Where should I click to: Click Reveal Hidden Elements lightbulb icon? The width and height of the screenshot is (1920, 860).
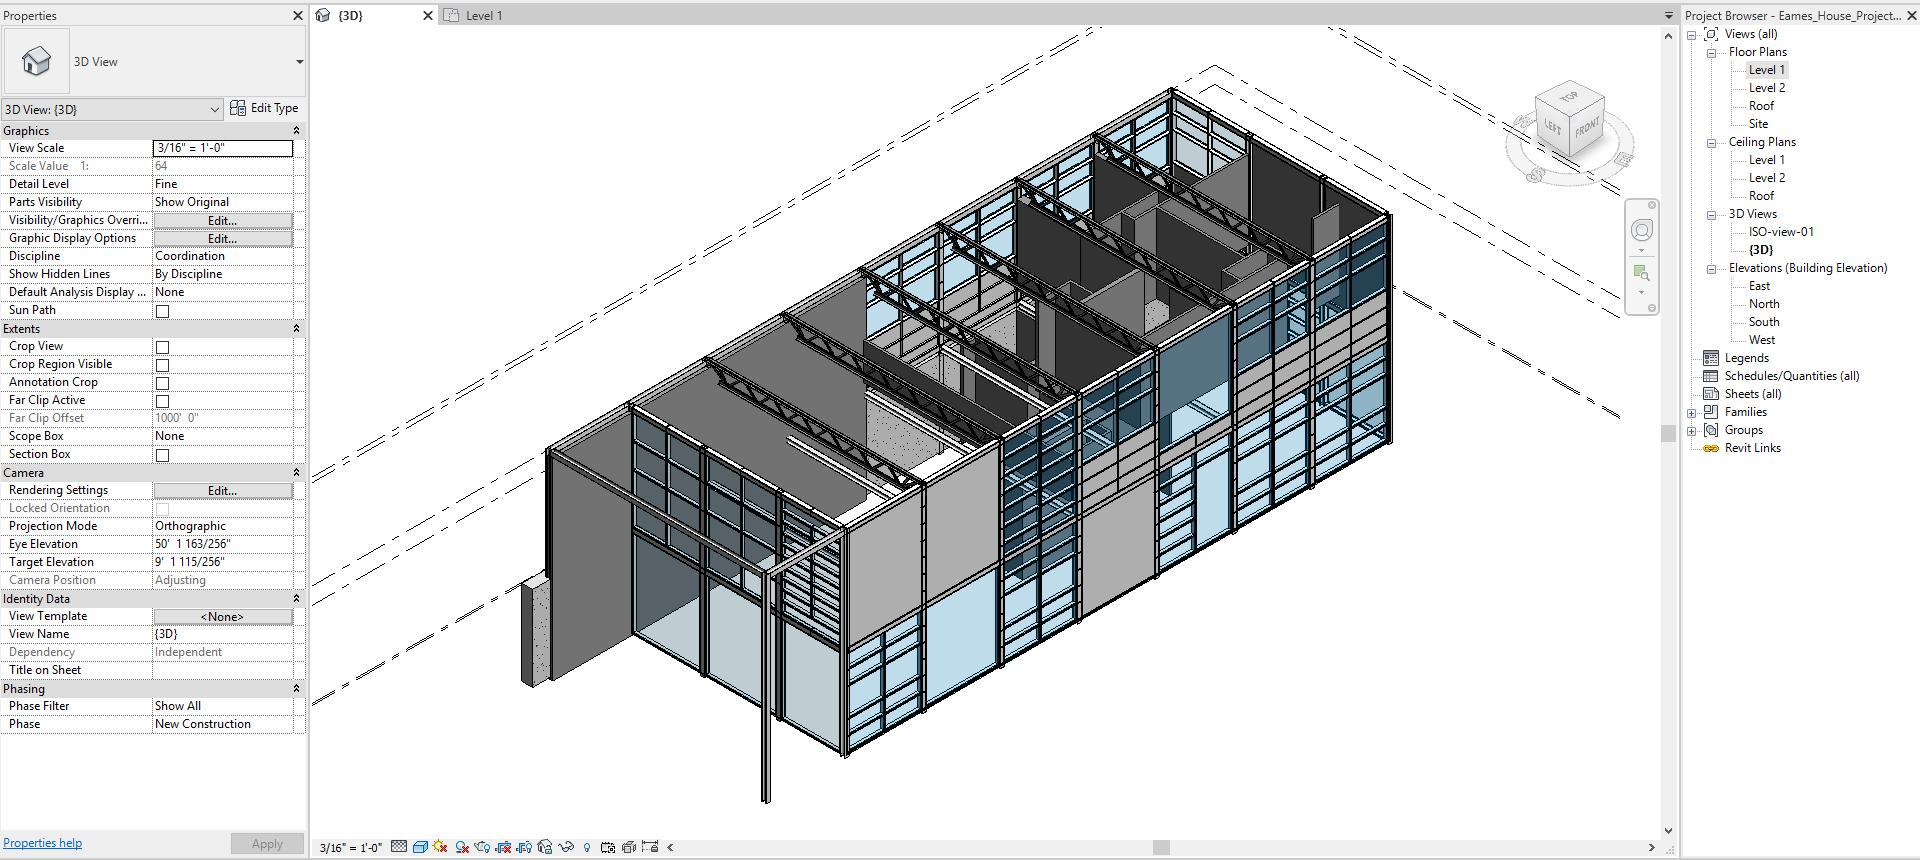587,848
